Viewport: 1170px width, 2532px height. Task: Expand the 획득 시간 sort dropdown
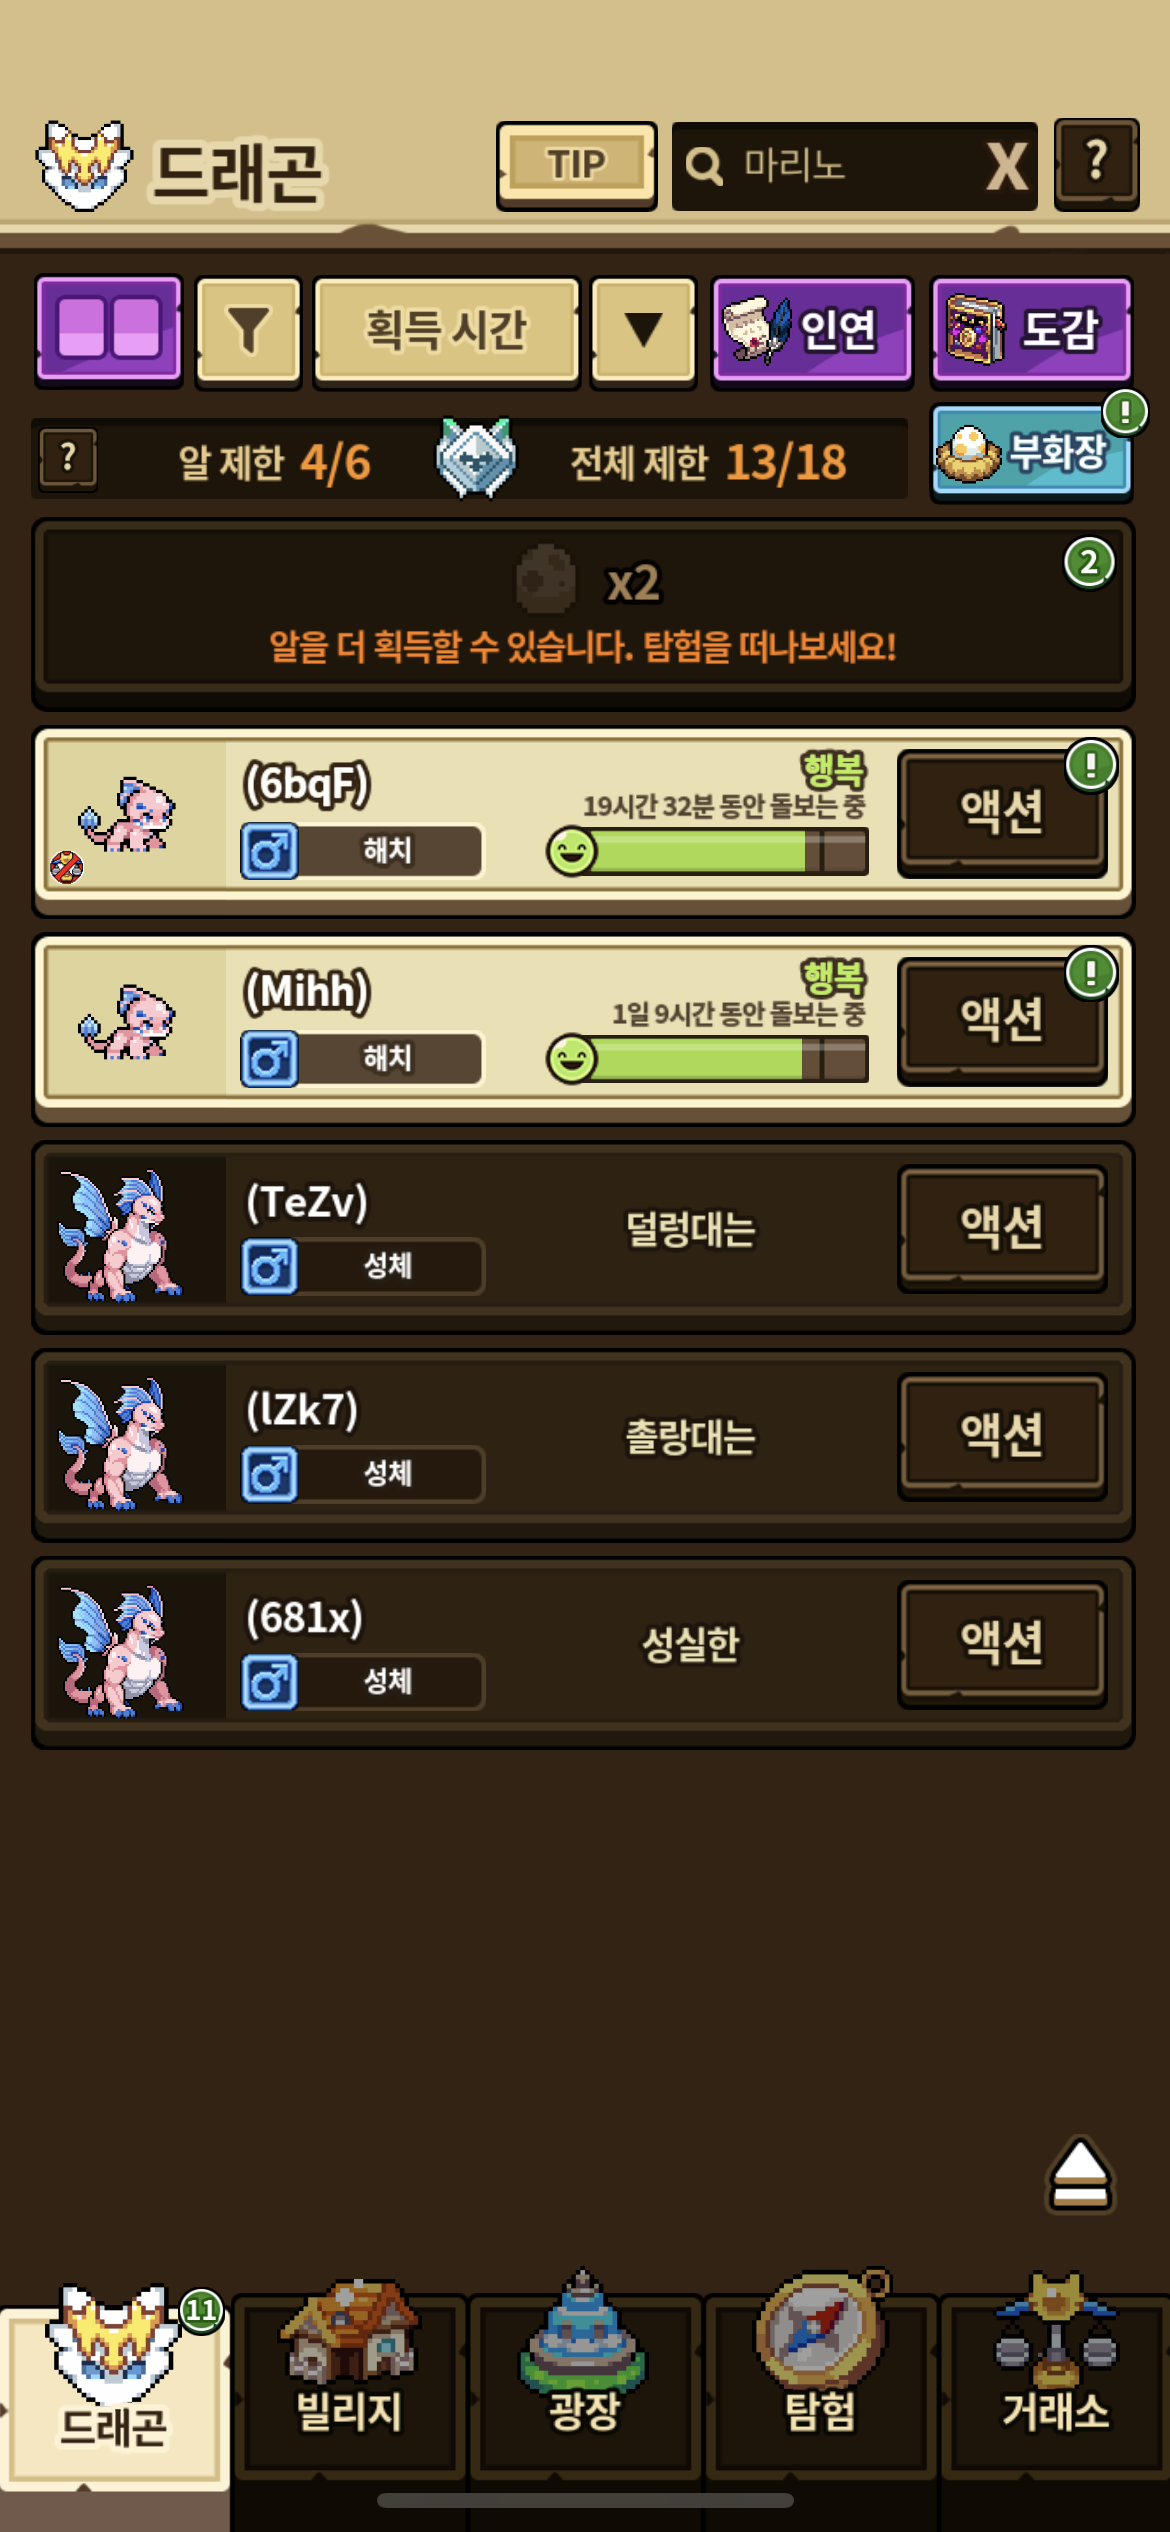446,331
